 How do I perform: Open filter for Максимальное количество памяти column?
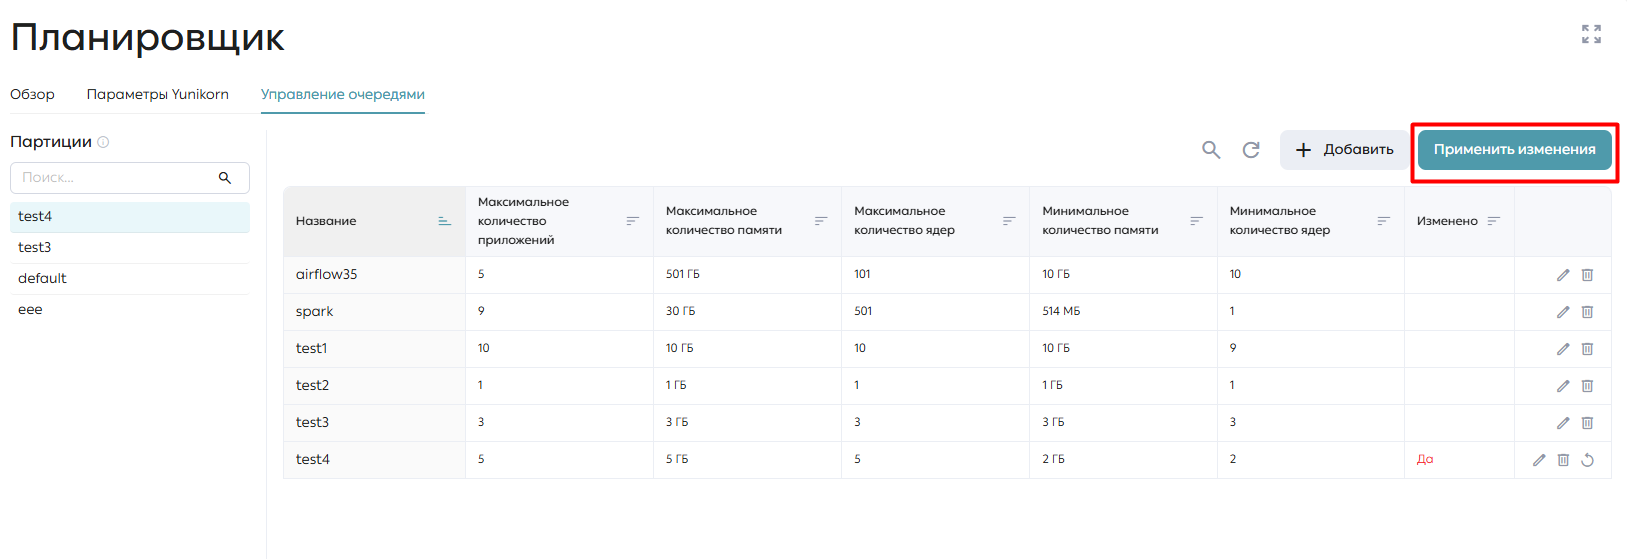point(821,221)
